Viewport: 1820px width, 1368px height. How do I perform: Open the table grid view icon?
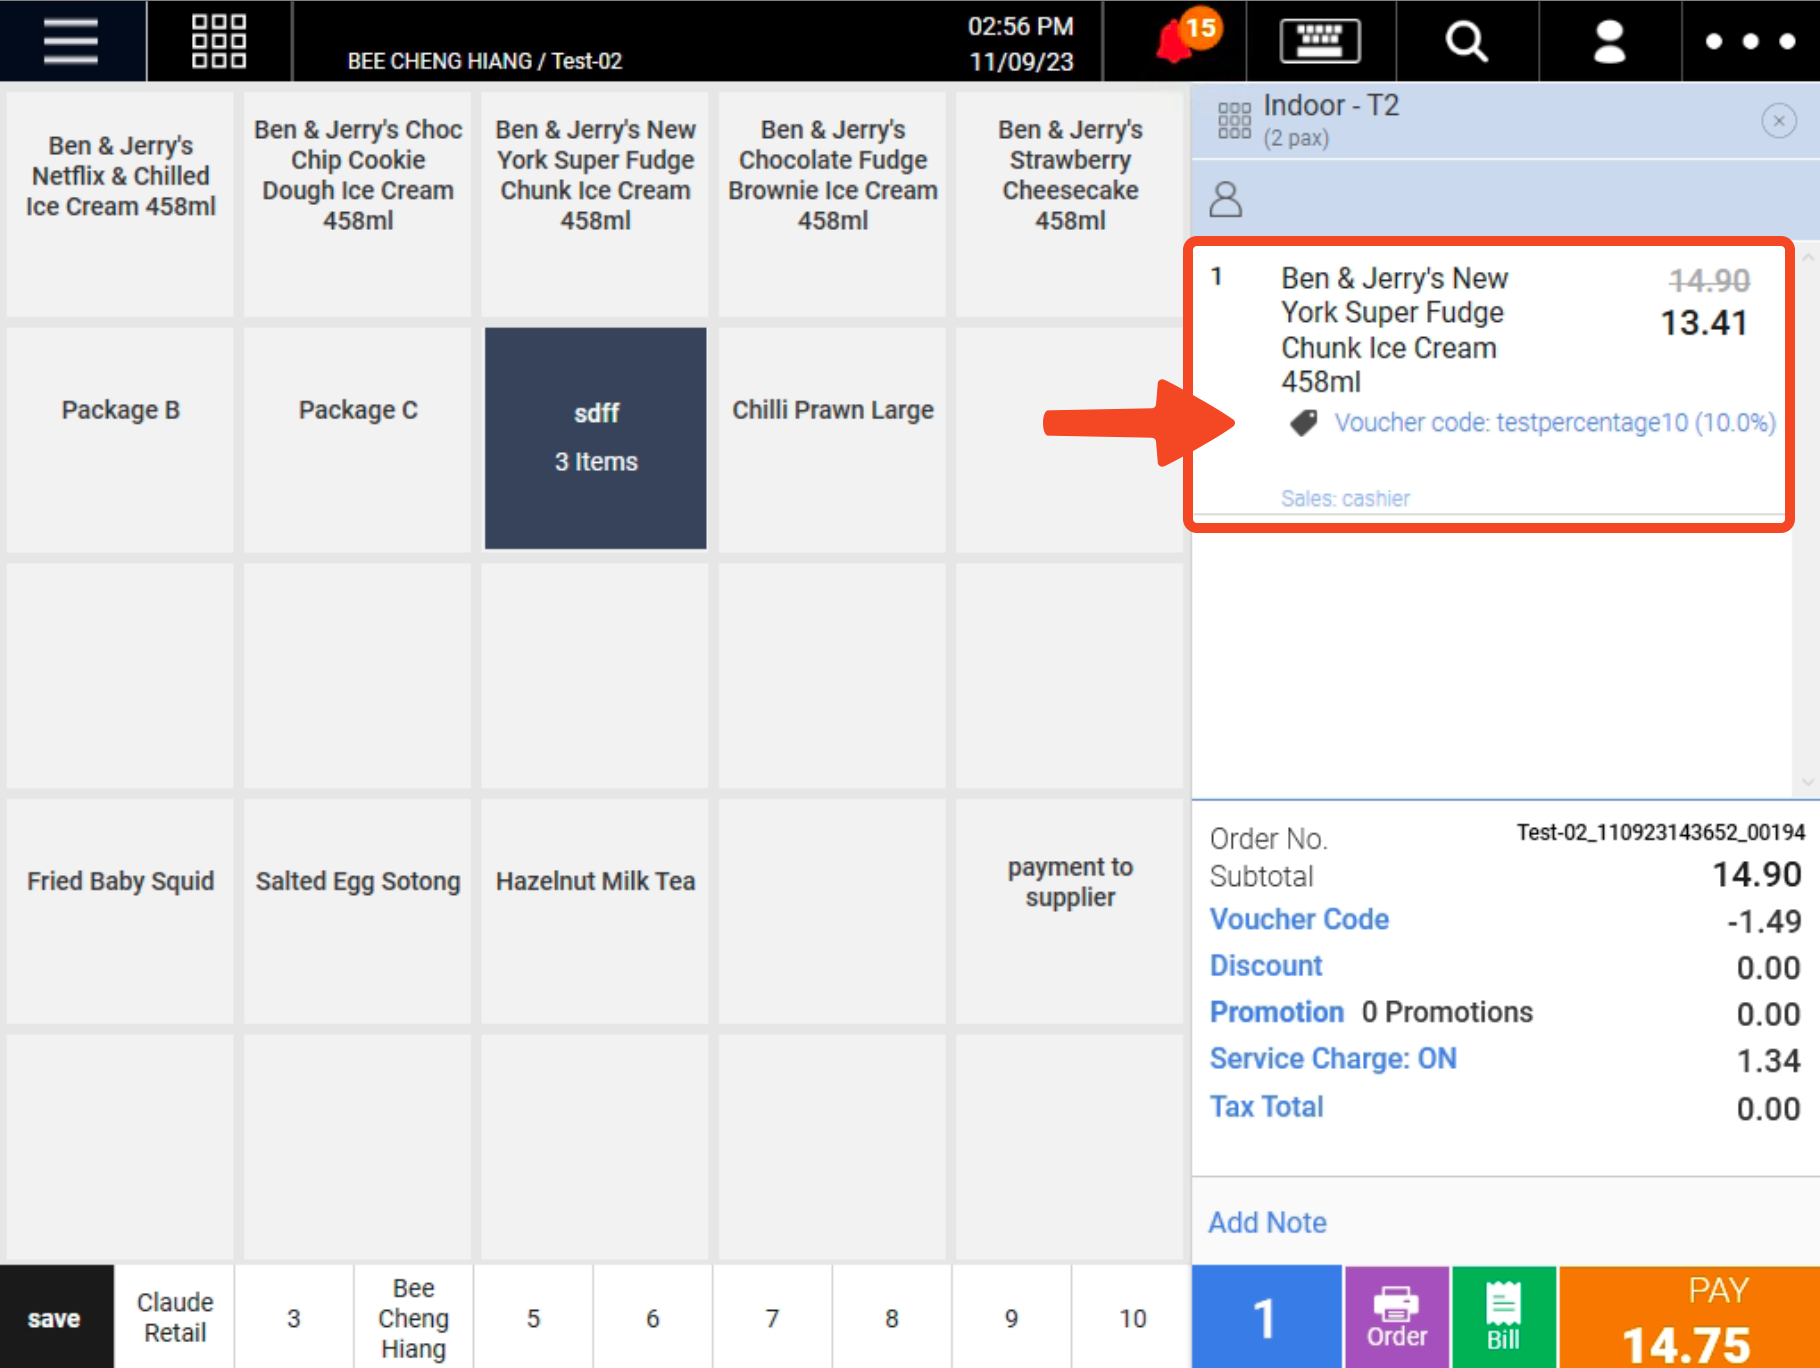219,41
